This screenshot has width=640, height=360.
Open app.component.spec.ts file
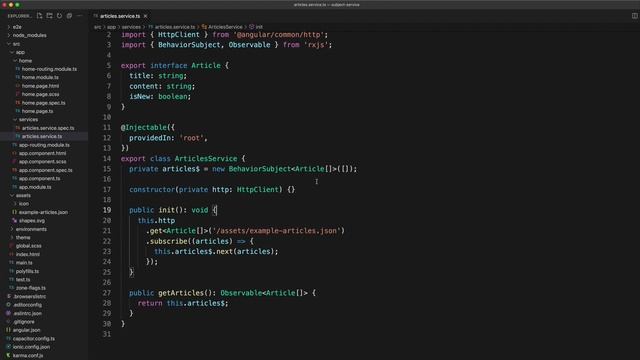45,170
